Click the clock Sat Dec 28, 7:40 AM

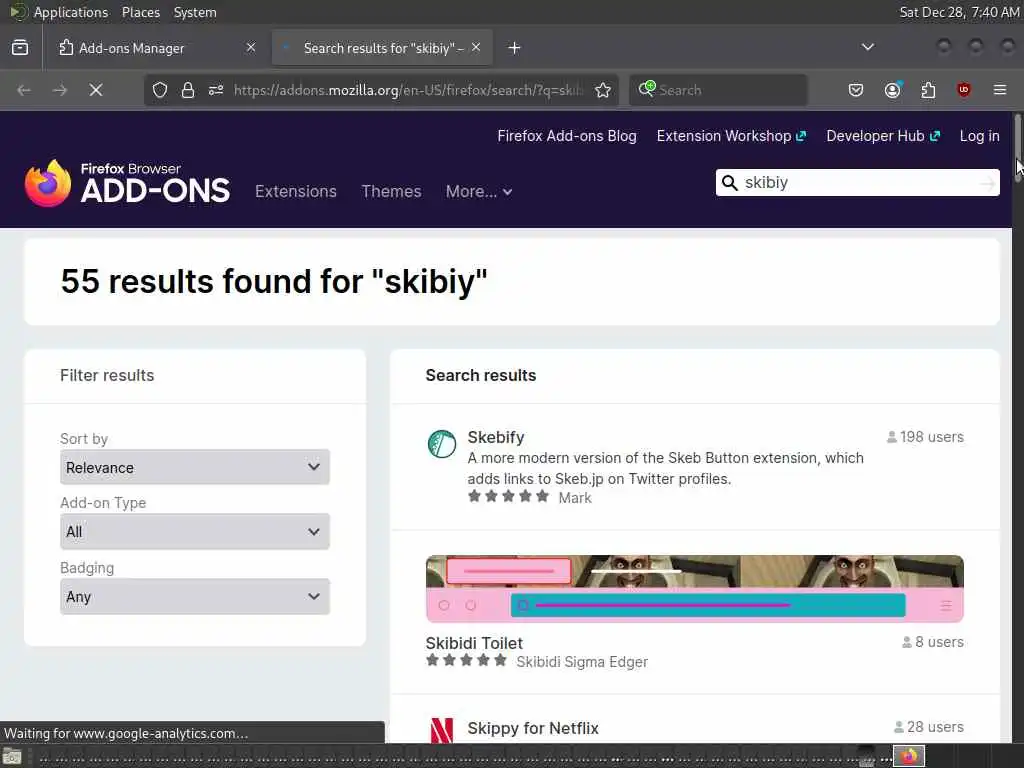coord(959,12)
